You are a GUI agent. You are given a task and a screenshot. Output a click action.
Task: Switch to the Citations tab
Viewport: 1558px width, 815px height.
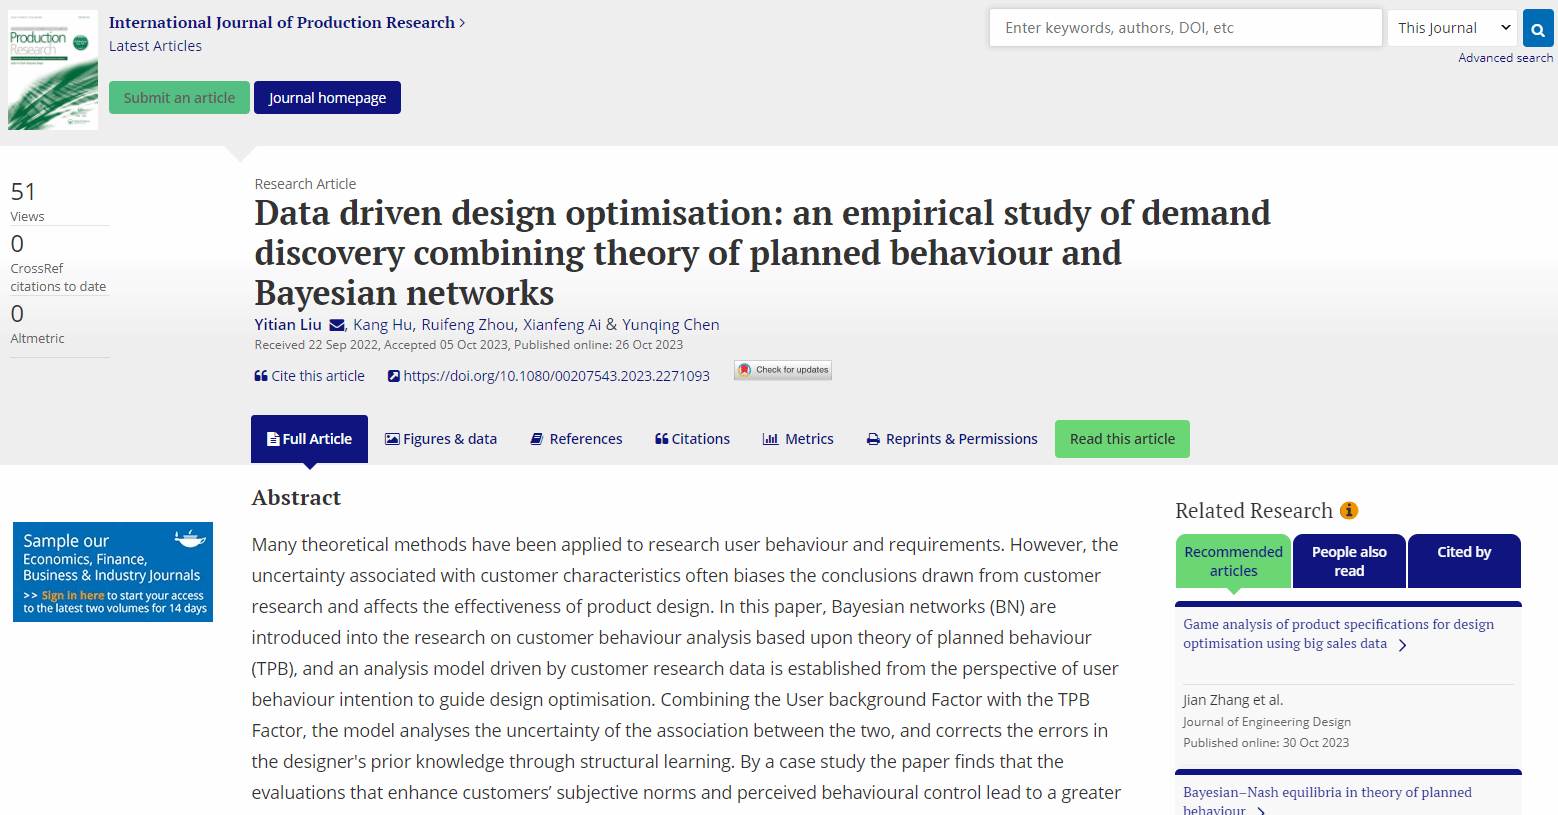click(x=692, y=439)
